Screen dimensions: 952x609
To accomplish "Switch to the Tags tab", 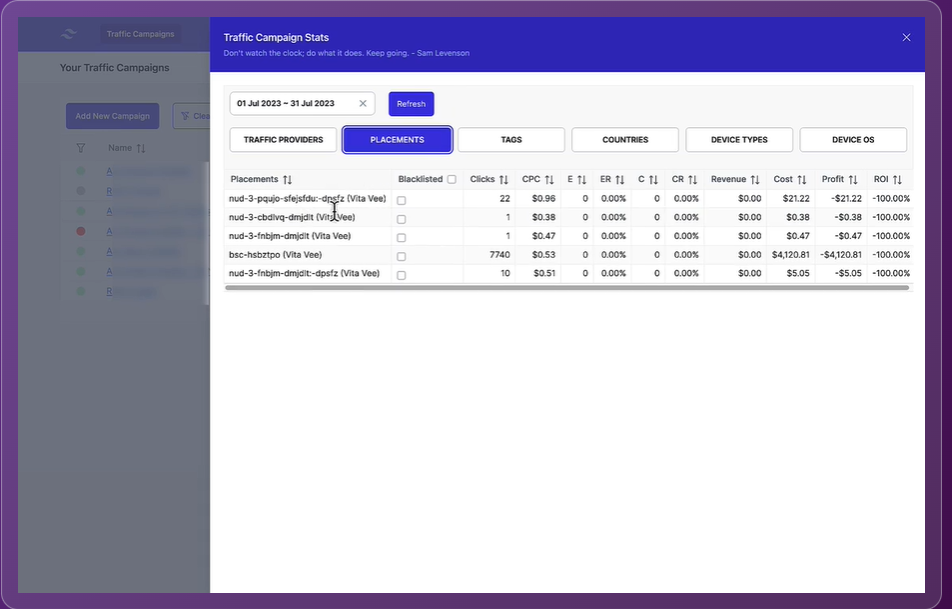I will 511,140.
